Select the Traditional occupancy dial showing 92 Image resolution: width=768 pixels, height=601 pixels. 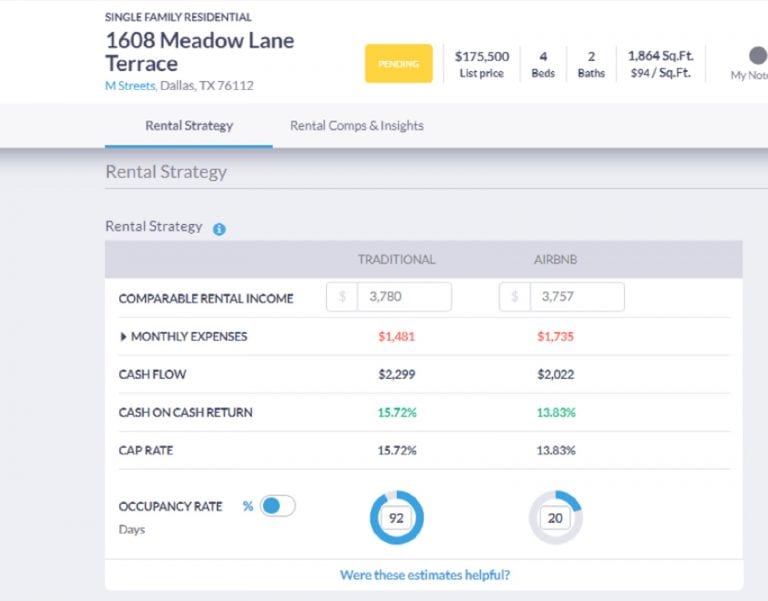coord(396,518)
